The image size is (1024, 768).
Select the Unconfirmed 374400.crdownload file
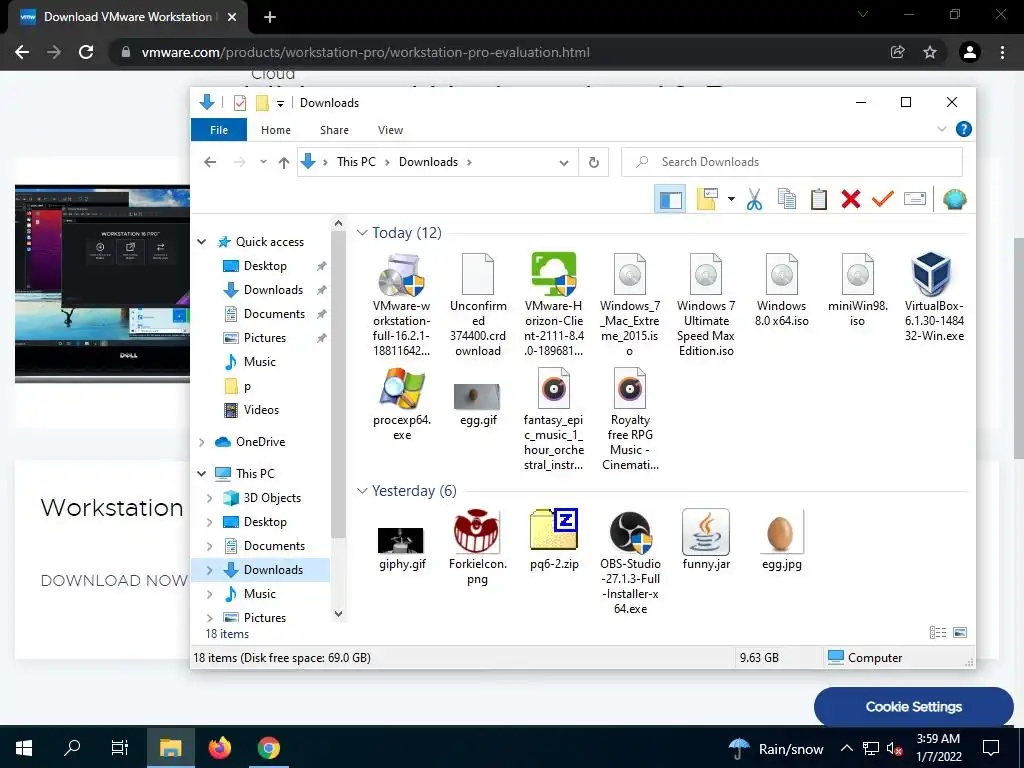478,304
